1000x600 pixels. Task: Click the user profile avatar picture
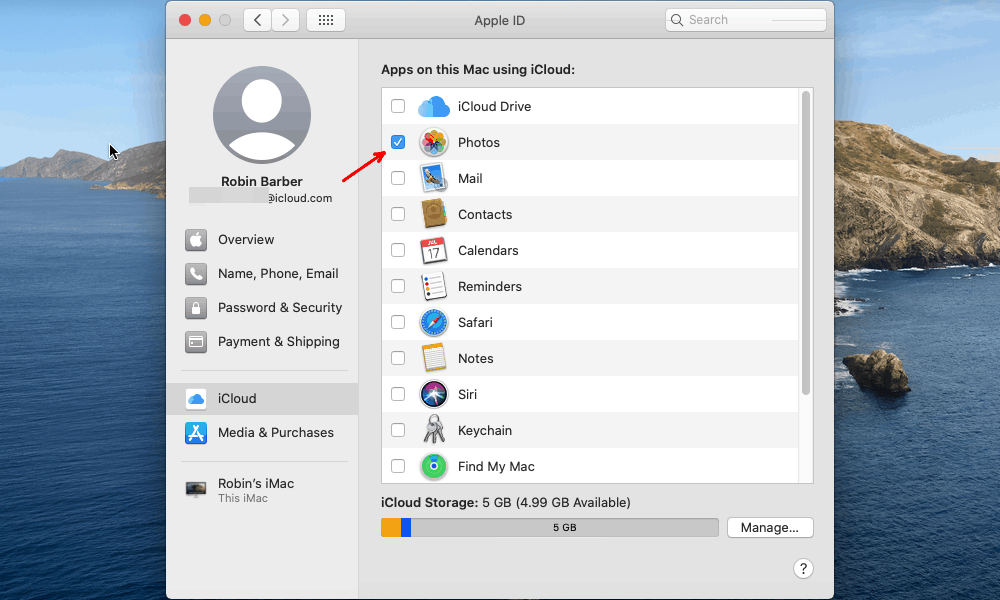[x=261, y=115]
